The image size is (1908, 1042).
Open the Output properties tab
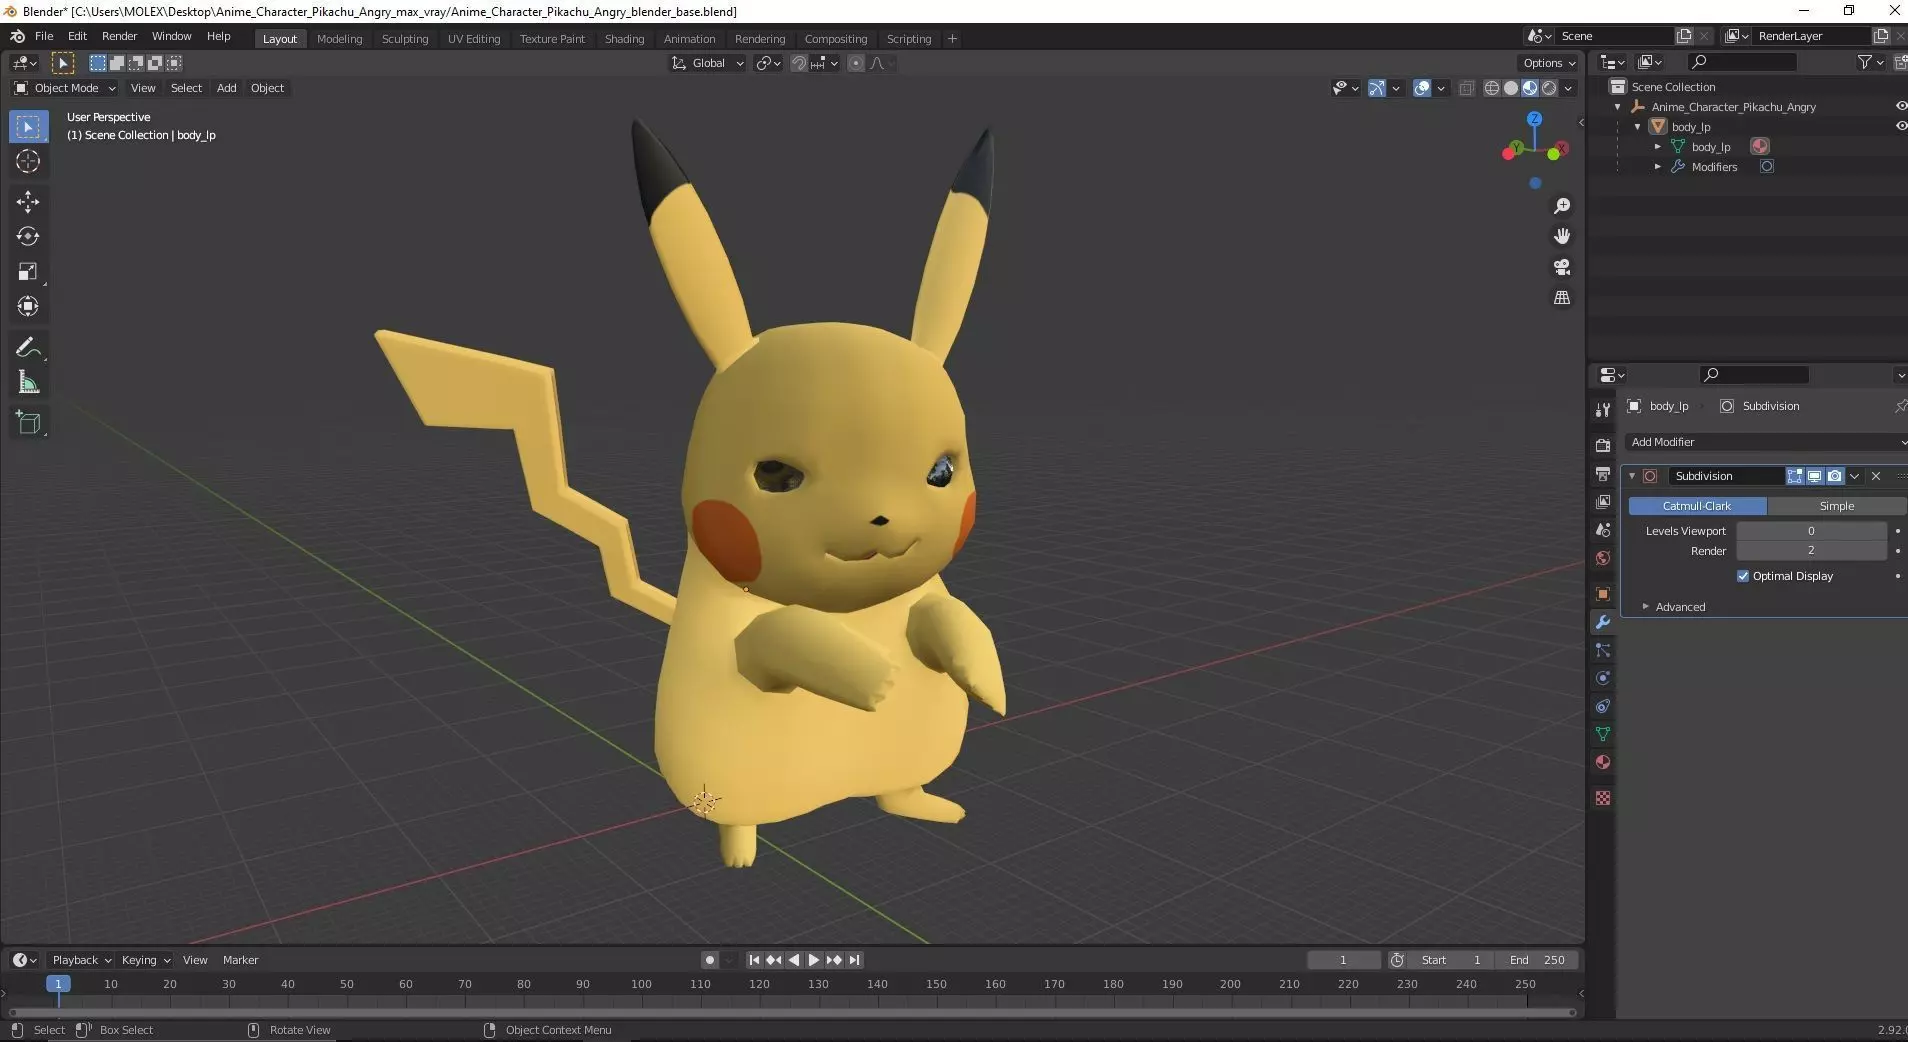(1603, 473)
